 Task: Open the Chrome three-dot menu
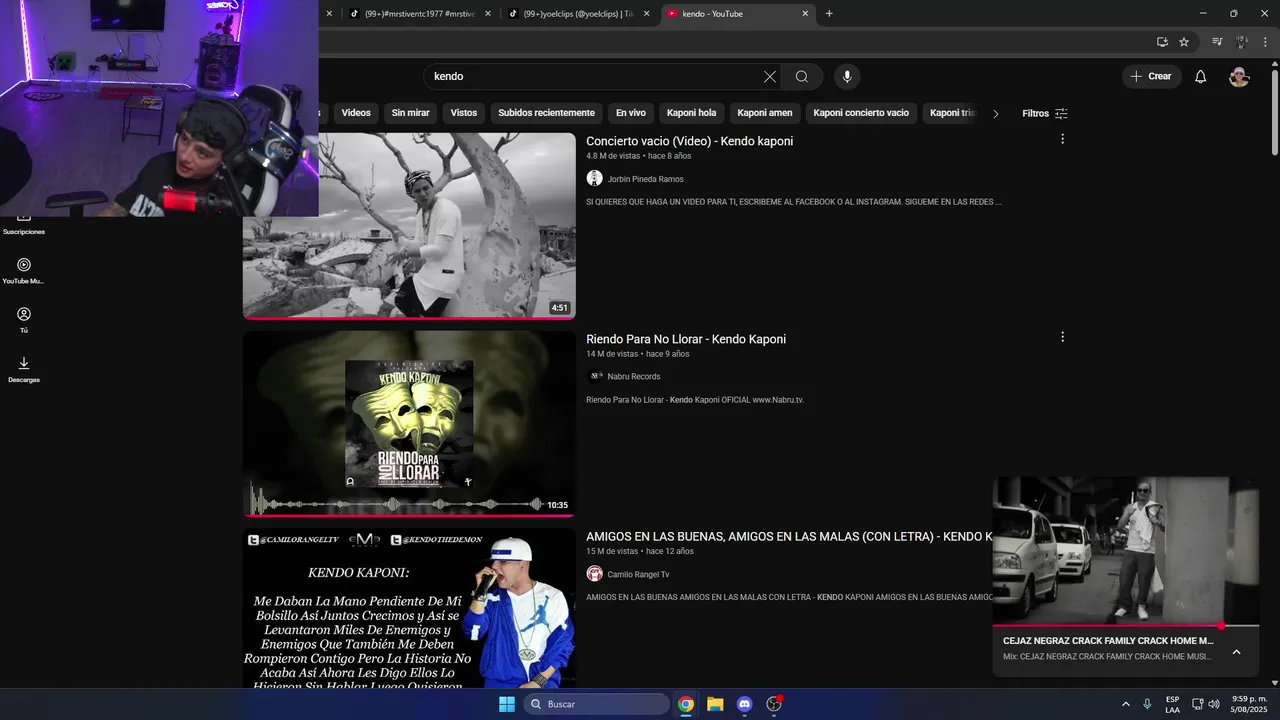(1265, 42)
